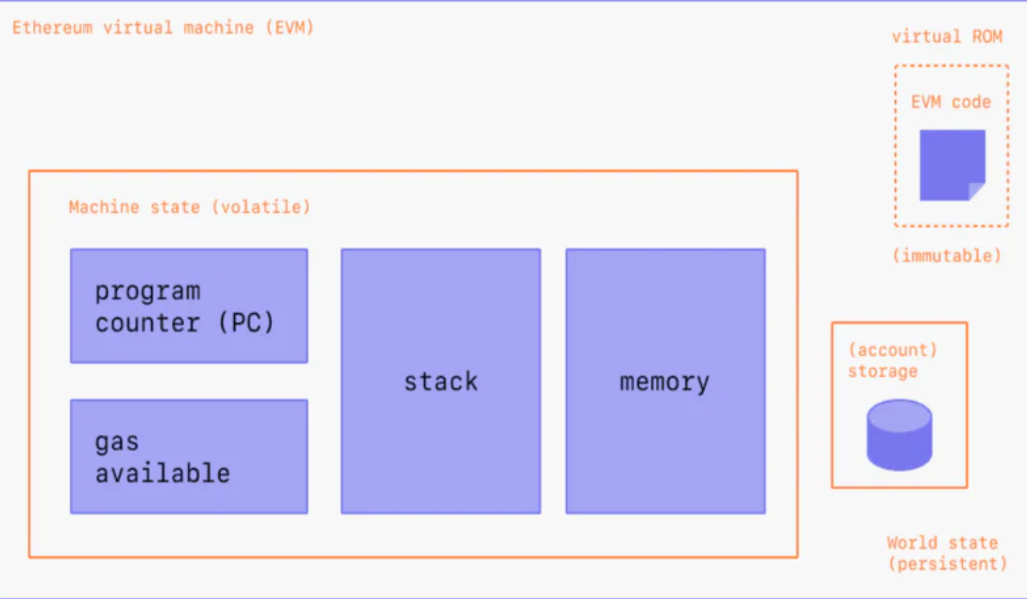The height and width of the screenshot is (599, 1027).
Task: Click the memory block
Action: click(665, 381)
